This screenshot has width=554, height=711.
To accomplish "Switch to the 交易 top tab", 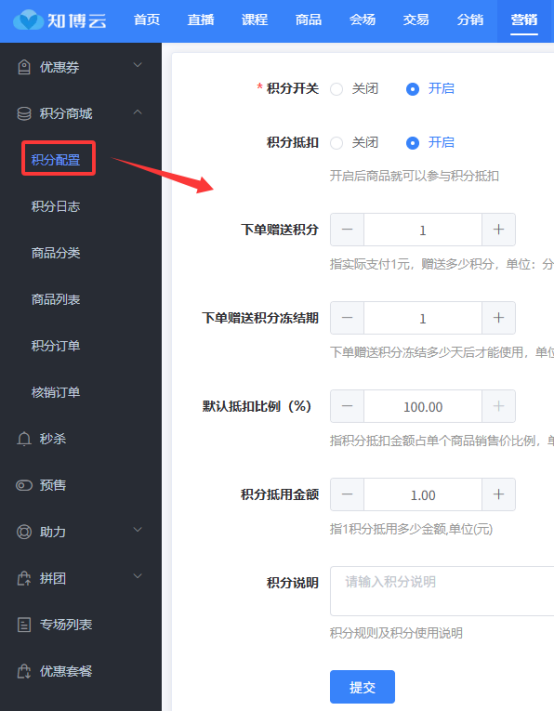I will [416, 20].
